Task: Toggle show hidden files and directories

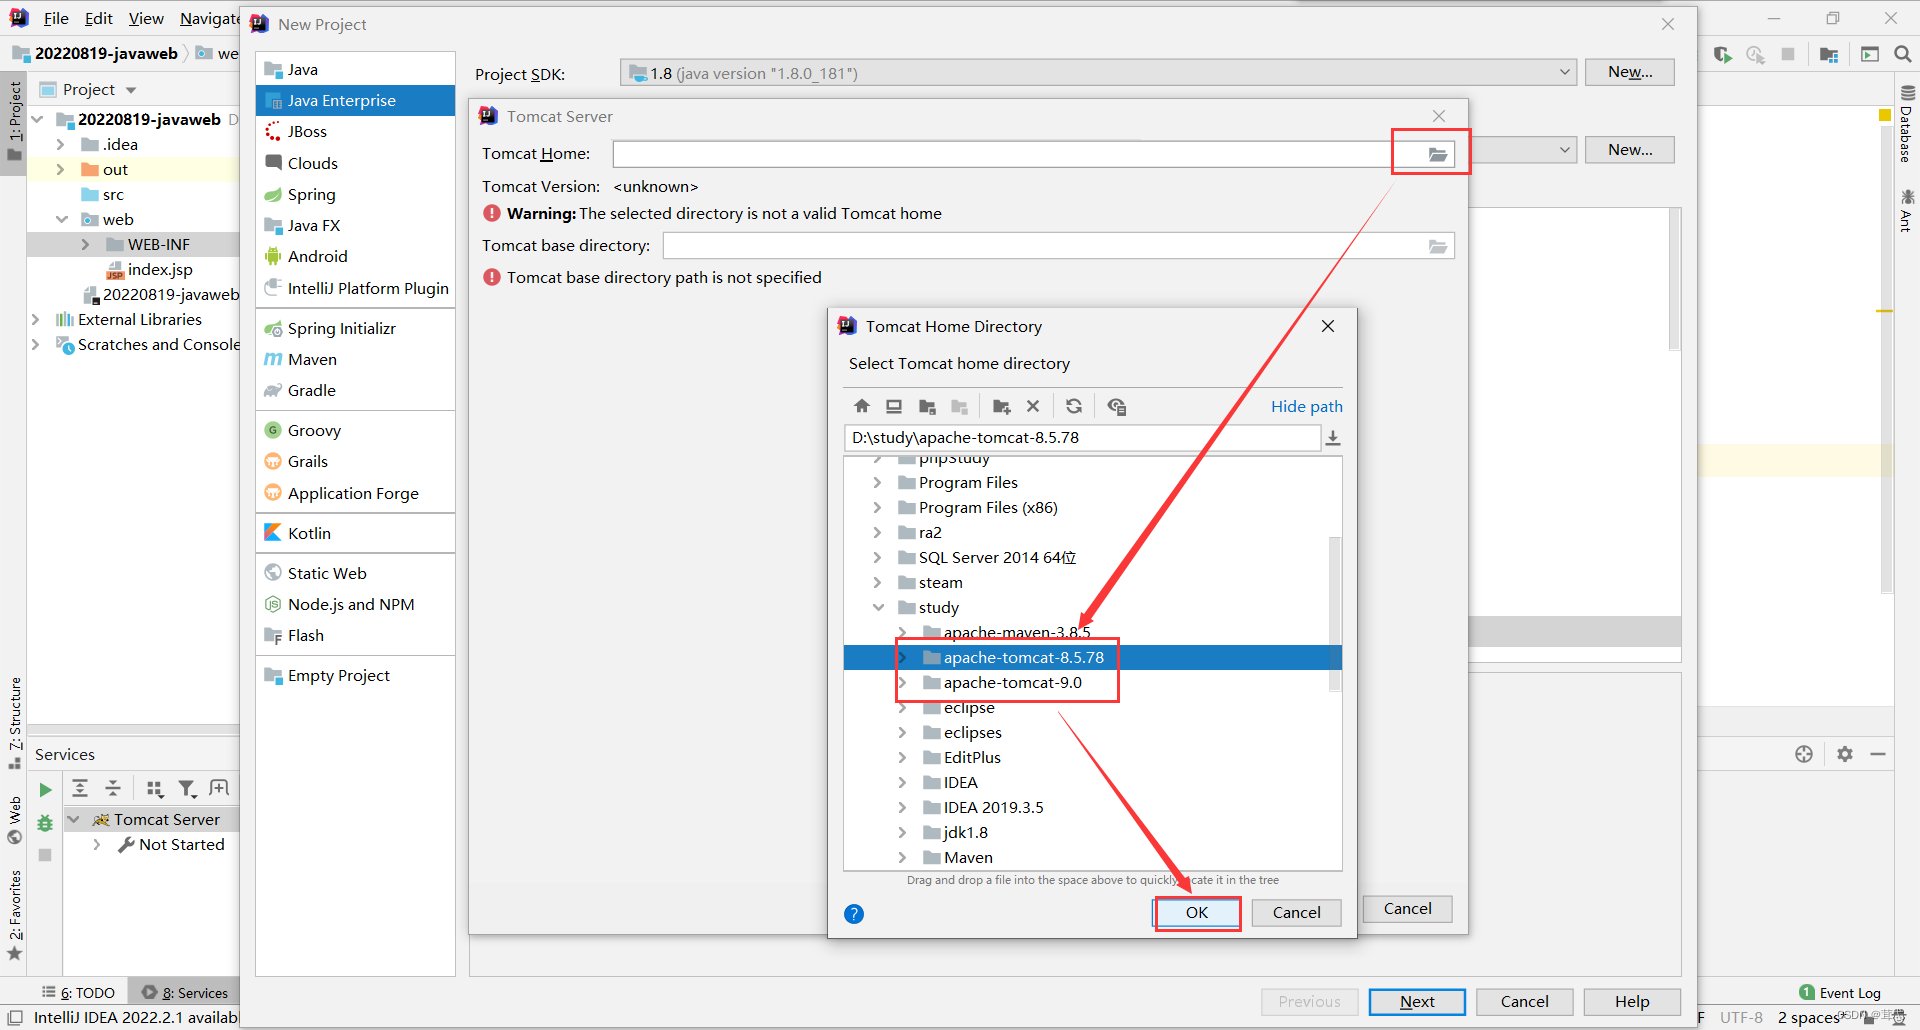Action: [1117, 406]
